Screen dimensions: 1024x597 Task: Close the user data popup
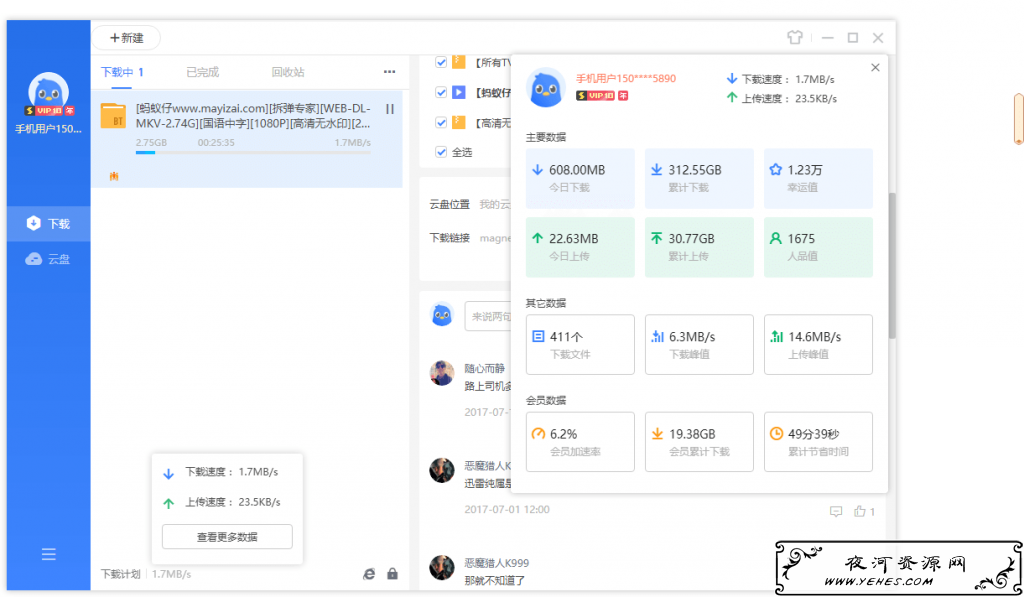(875, 67)
